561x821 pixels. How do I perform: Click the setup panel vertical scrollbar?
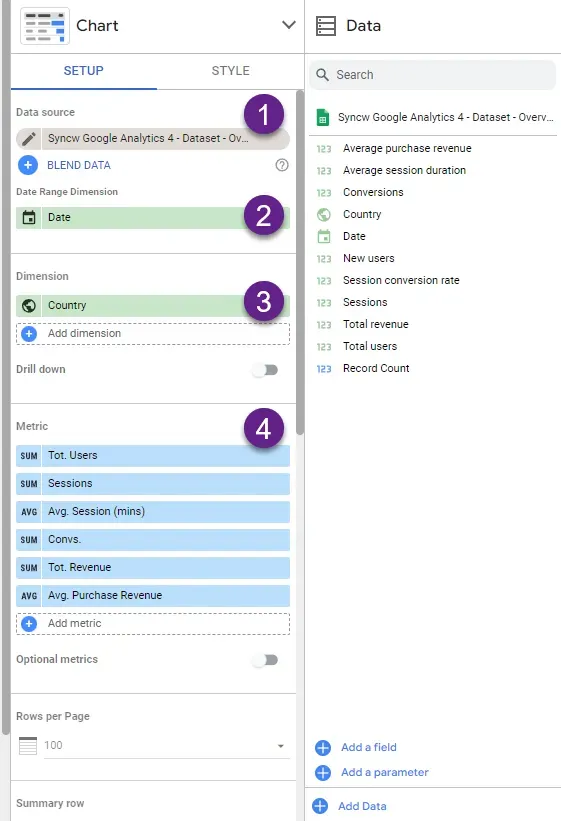click(300, 262)
